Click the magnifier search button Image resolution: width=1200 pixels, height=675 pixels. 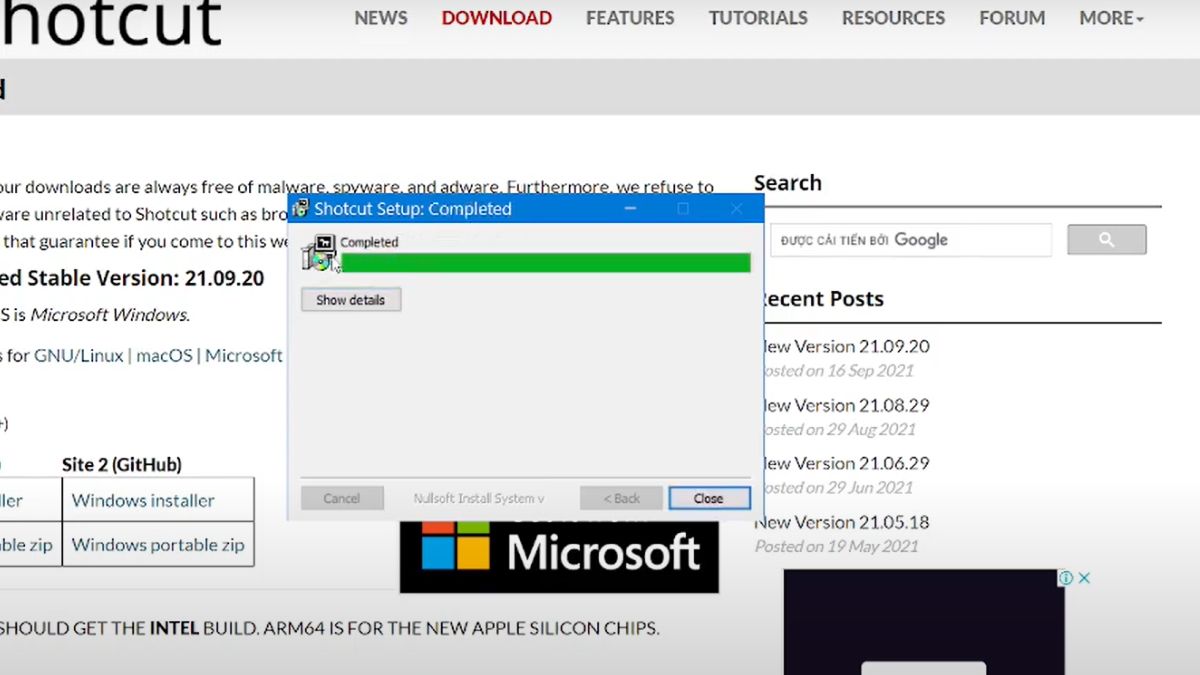(x=1106, y=240)
